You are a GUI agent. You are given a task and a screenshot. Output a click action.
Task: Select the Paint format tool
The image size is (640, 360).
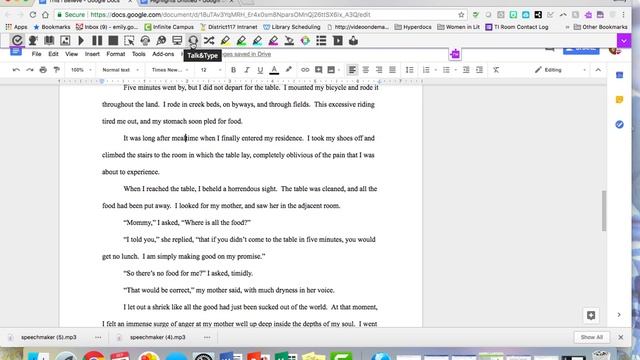click(x=56, y=70)
